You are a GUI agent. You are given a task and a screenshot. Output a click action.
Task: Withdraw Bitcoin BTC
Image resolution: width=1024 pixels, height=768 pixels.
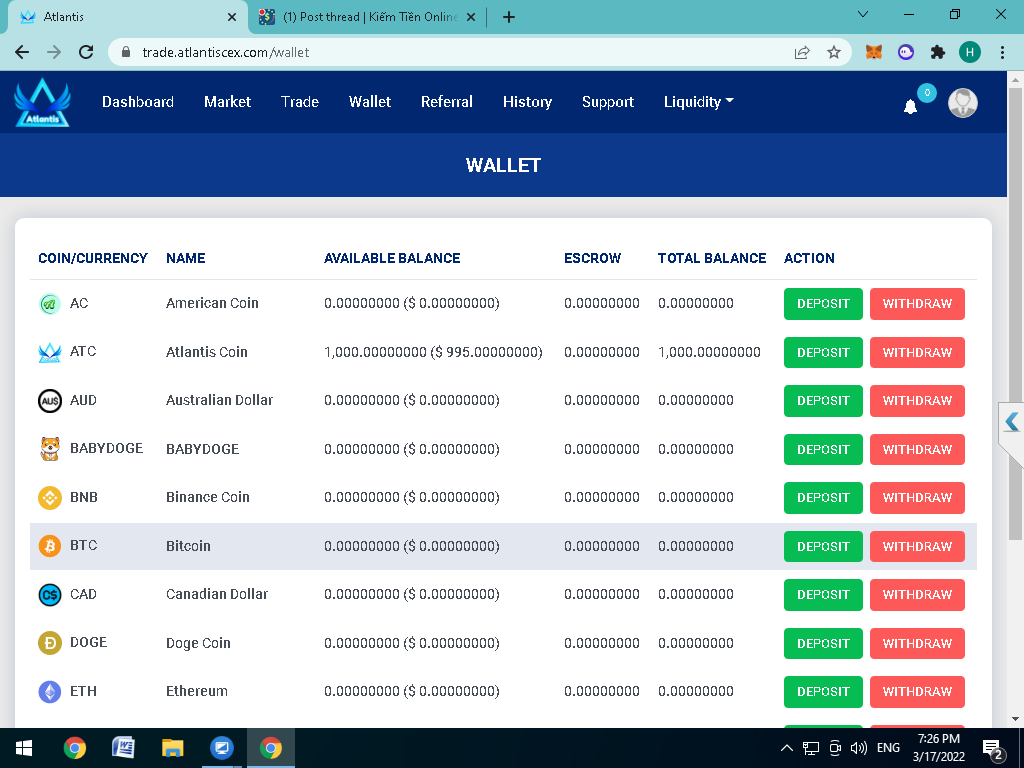[x=917, y=547]
